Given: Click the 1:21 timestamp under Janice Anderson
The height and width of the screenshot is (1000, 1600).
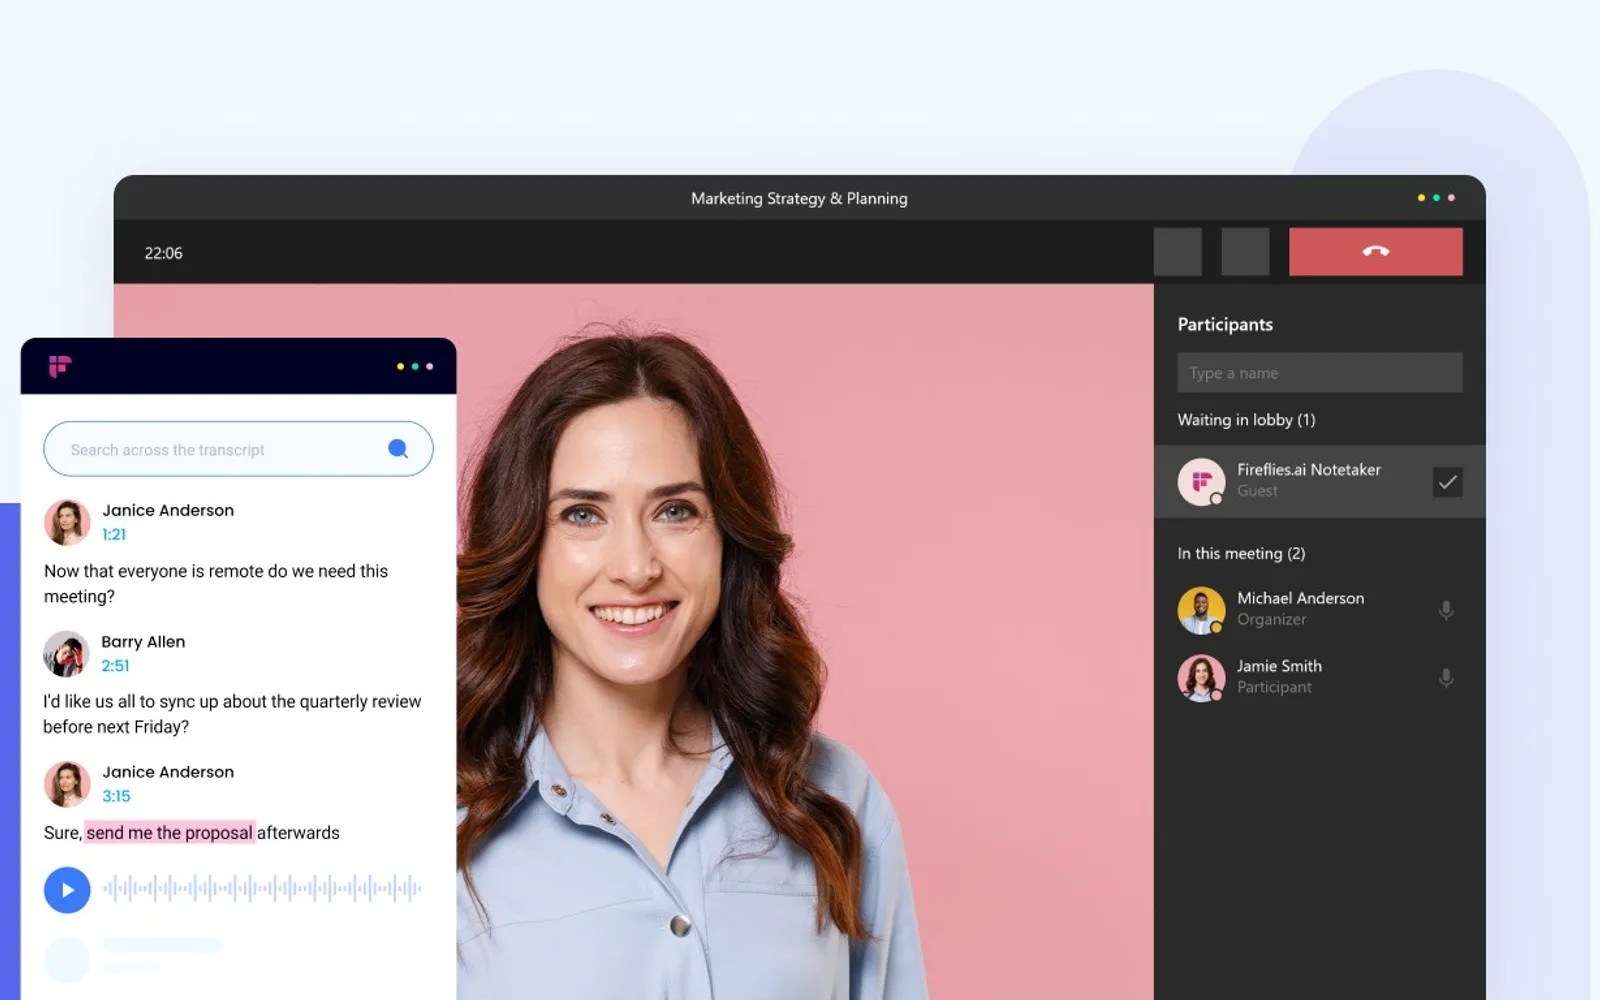Looking at the screenshot, I should [x=114, y=534].
